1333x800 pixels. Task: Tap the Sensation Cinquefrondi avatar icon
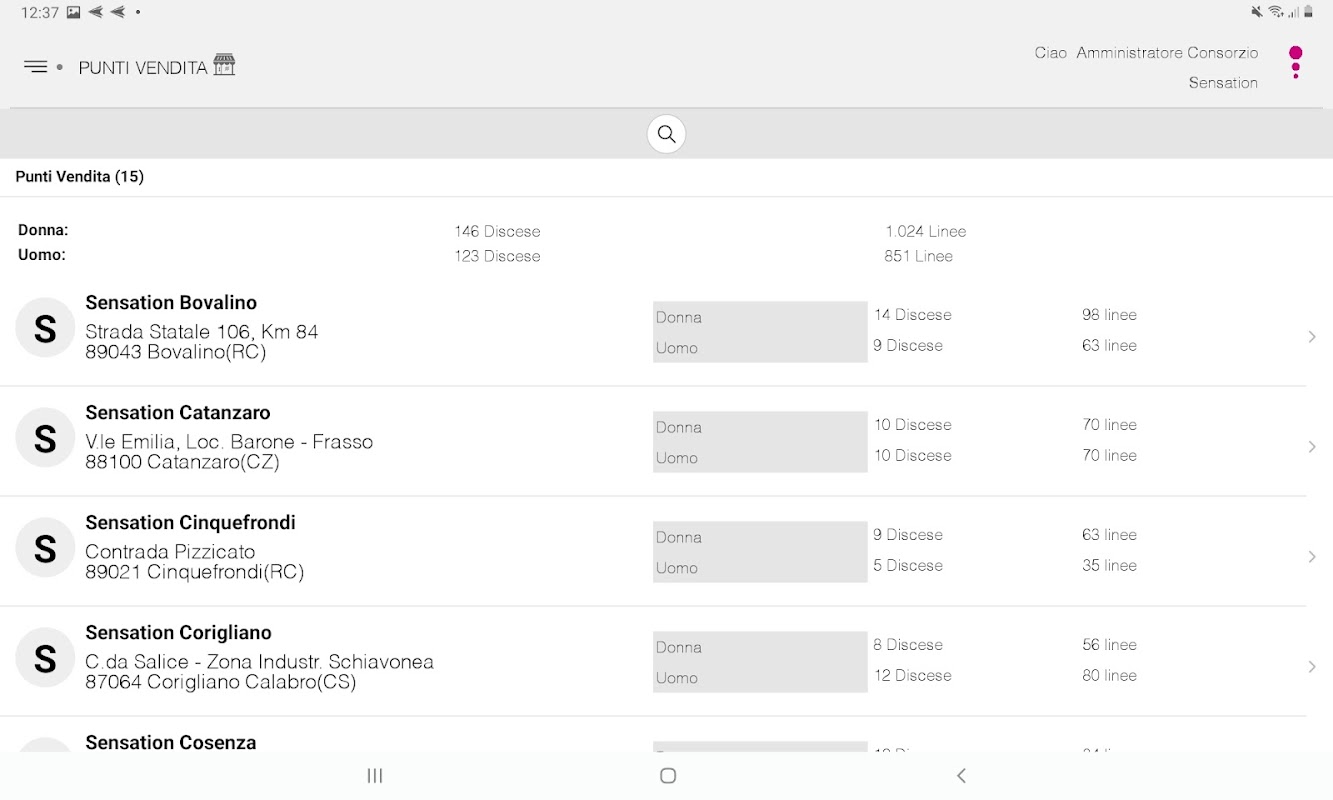click(x=45, y=548)
